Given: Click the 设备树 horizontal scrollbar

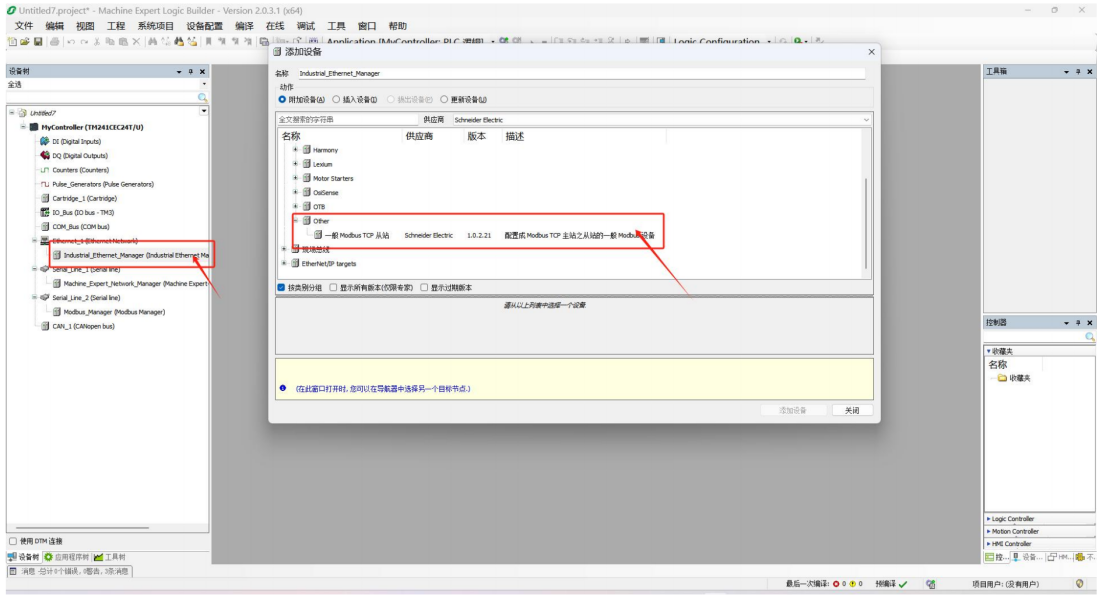Looking at the screenshot, I should pyautogui.click(x=83, y=528).
